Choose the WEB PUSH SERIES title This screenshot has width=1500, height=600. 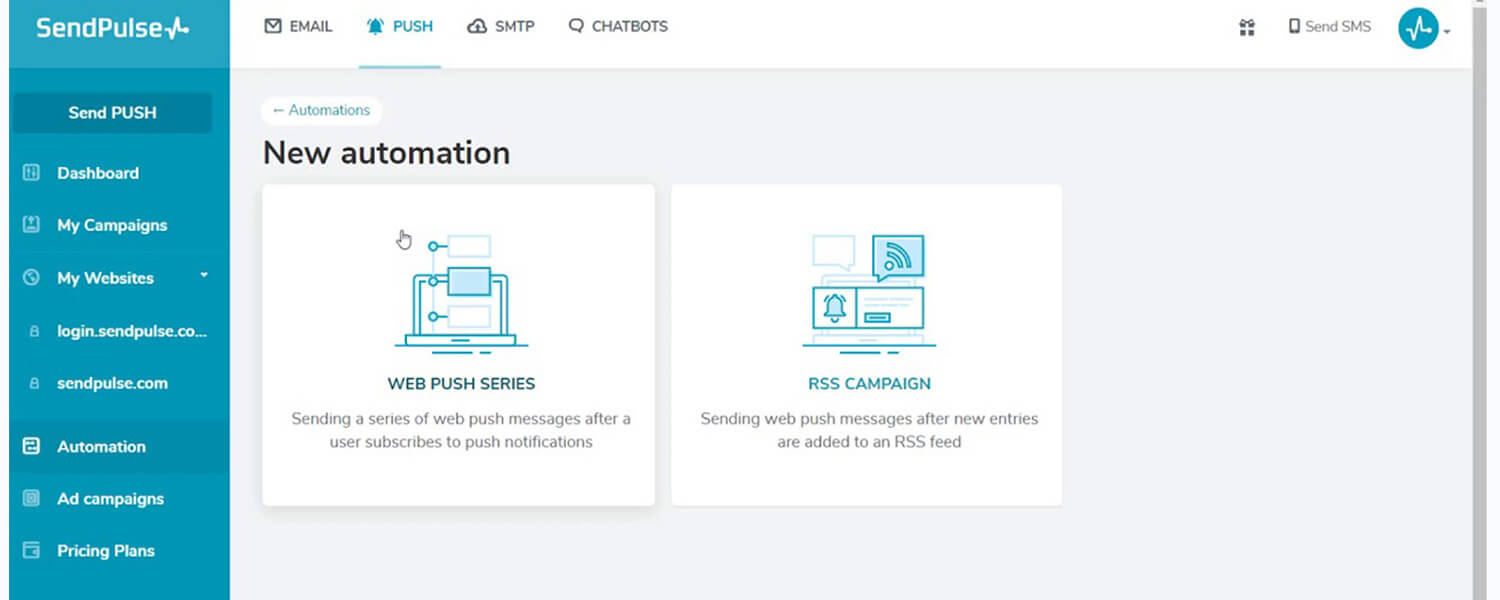[x=461, y=383]
